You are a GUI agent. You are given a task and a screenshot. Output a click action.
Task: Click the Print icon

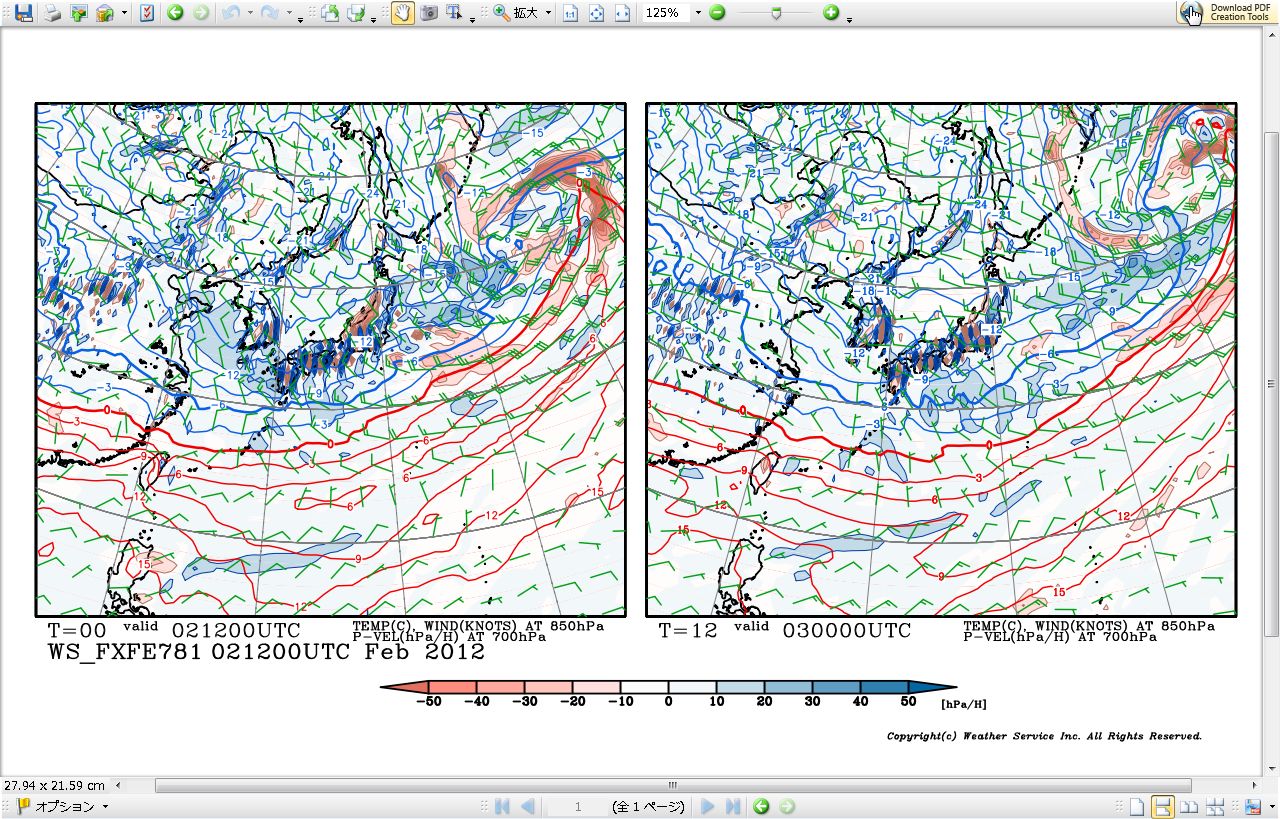pos(52,13)
